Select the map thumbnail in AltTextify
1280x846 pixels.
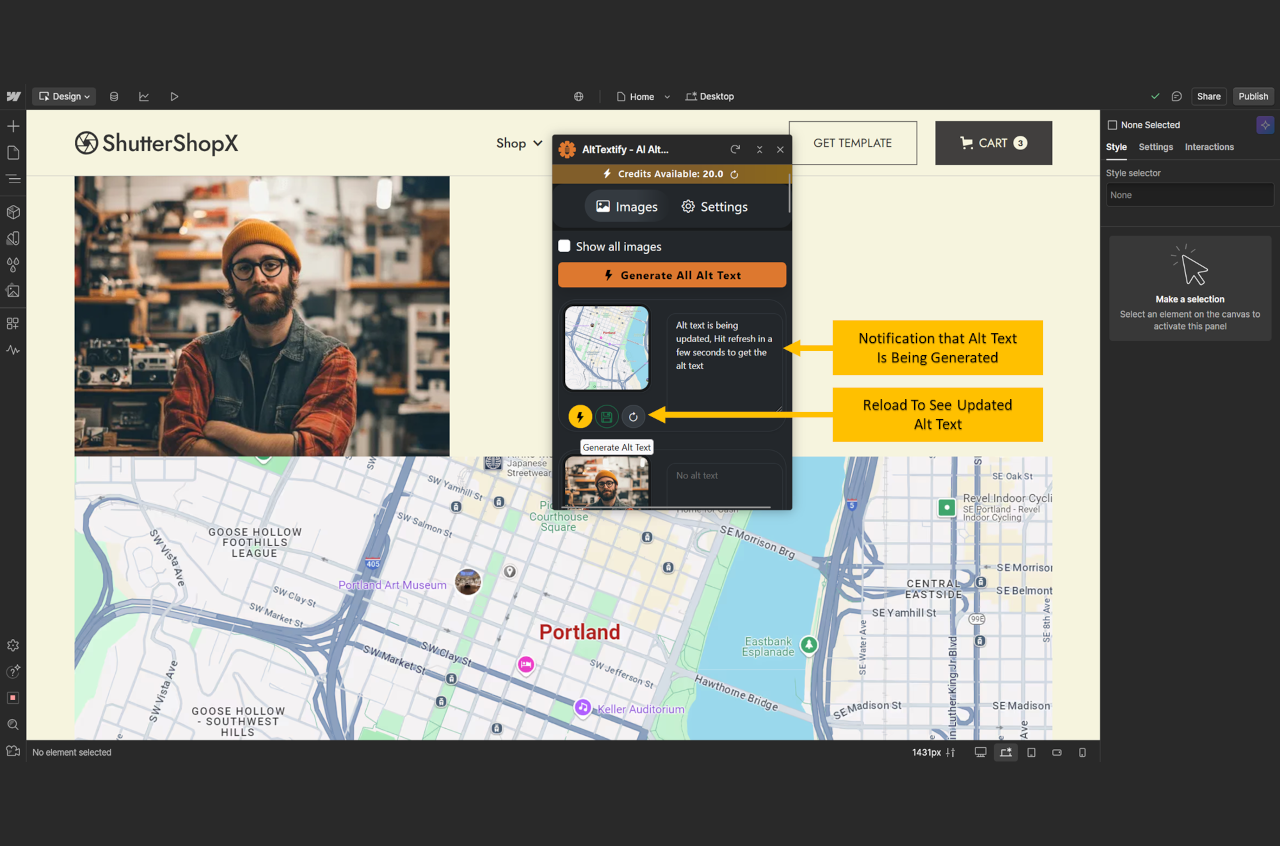point(607,347)
